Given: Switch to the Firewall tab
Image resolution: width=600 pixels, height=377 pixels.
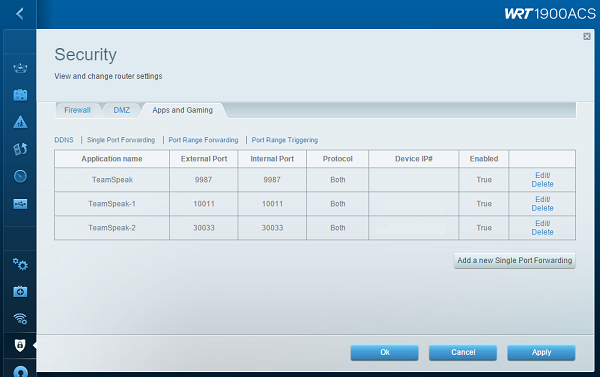Looking at the screenshot, I should coord(77,110).
